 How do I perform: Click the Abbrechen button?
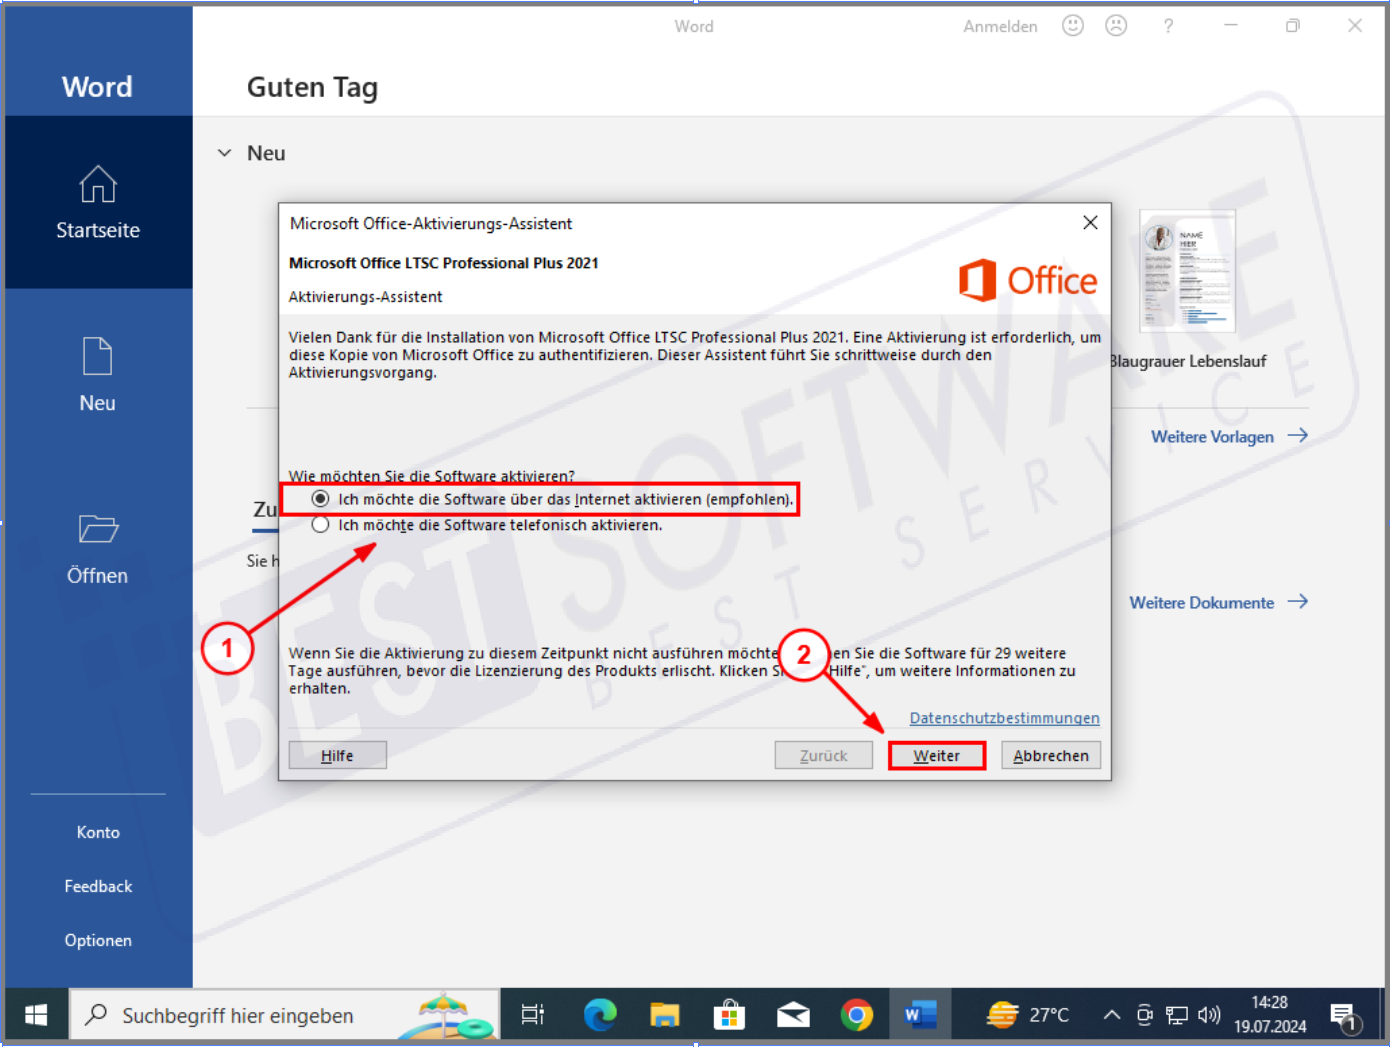(1050, 756)
